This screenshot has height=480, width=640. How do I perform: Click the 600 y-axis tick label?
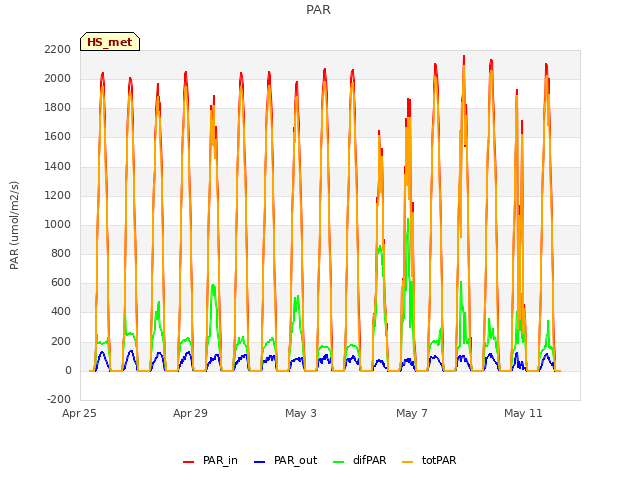[61, 282]
